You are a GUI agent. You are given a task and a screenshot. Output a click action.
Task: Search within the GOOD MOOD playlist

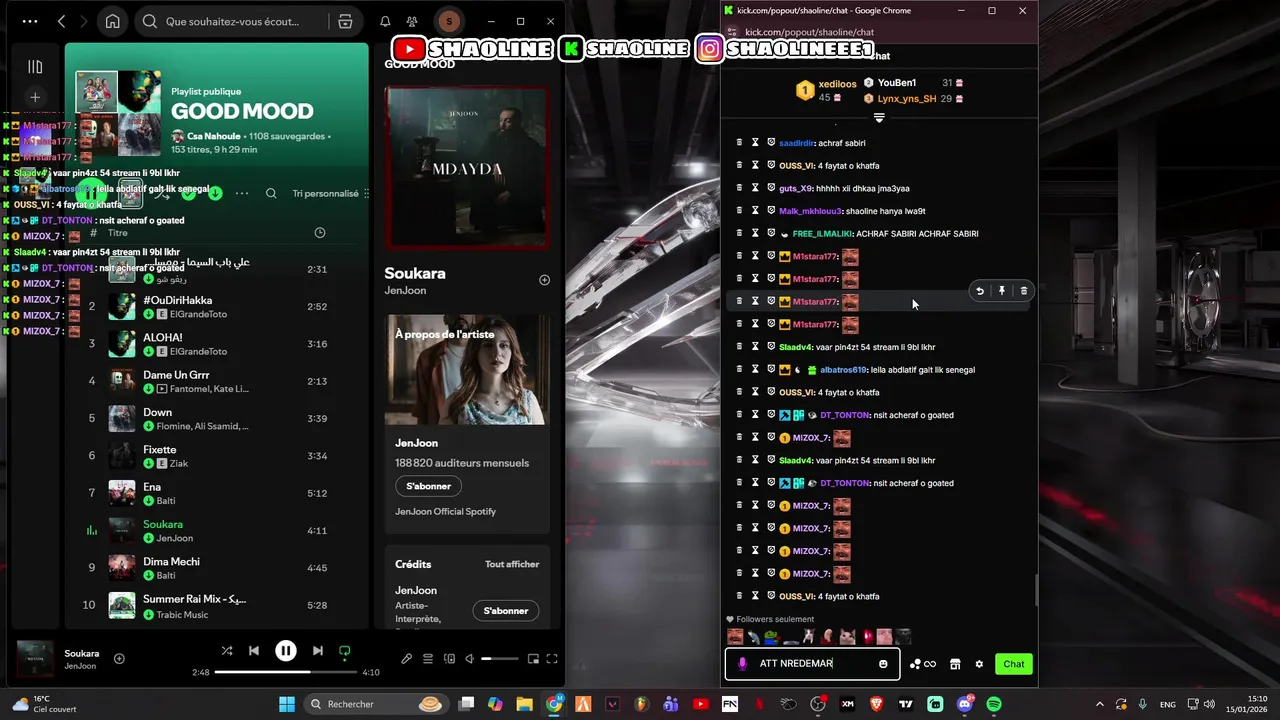271,193
